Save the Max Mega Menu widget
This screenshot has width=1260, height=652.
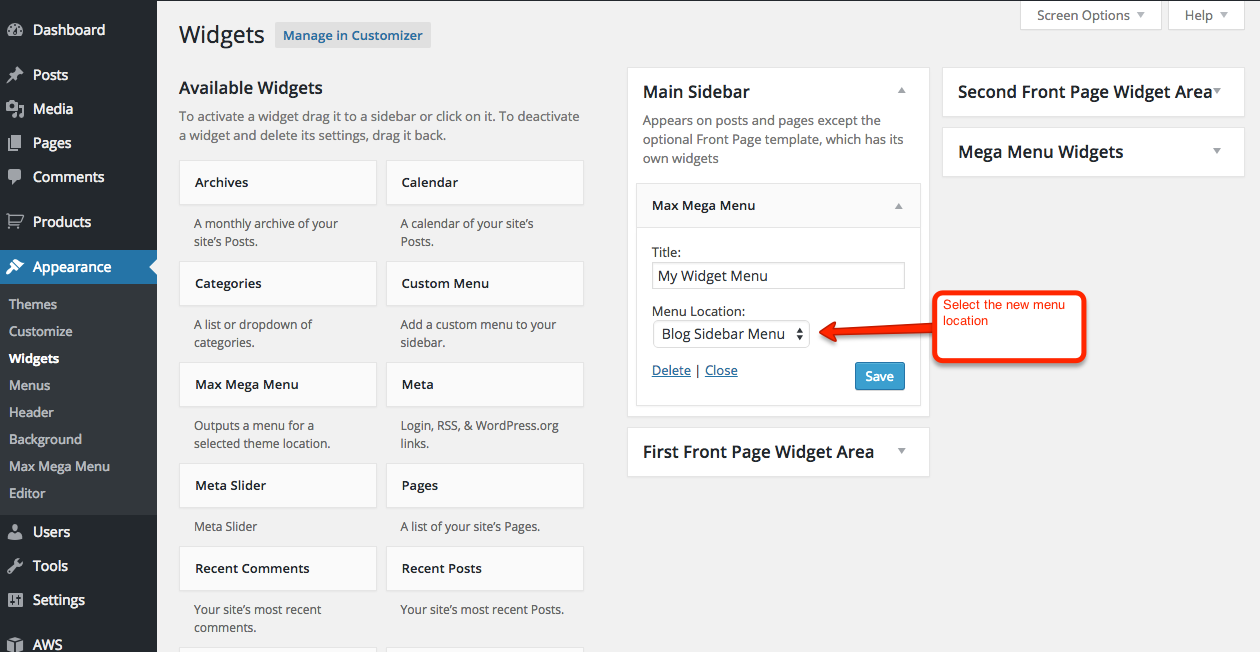[x=879, y=376]
